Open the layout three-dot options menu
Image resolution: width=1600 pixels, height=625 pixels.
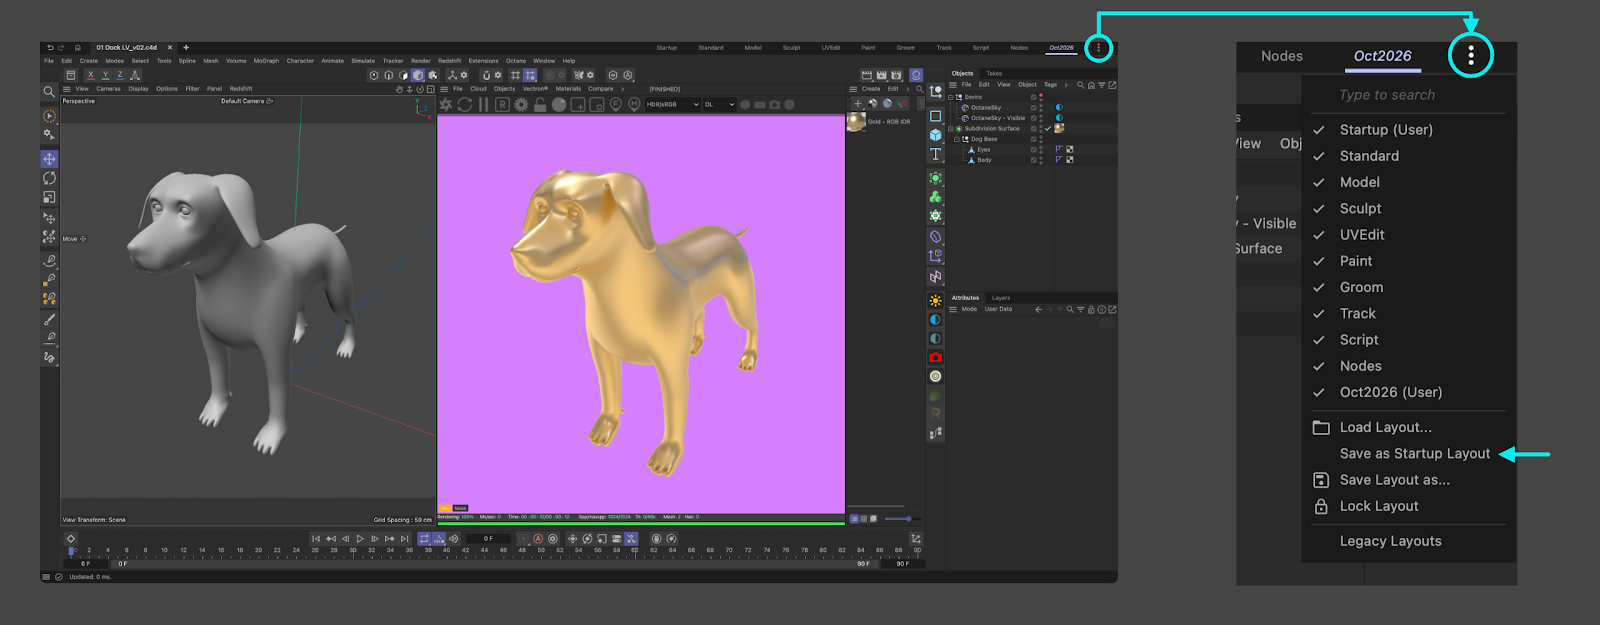tap(1470, 56)
